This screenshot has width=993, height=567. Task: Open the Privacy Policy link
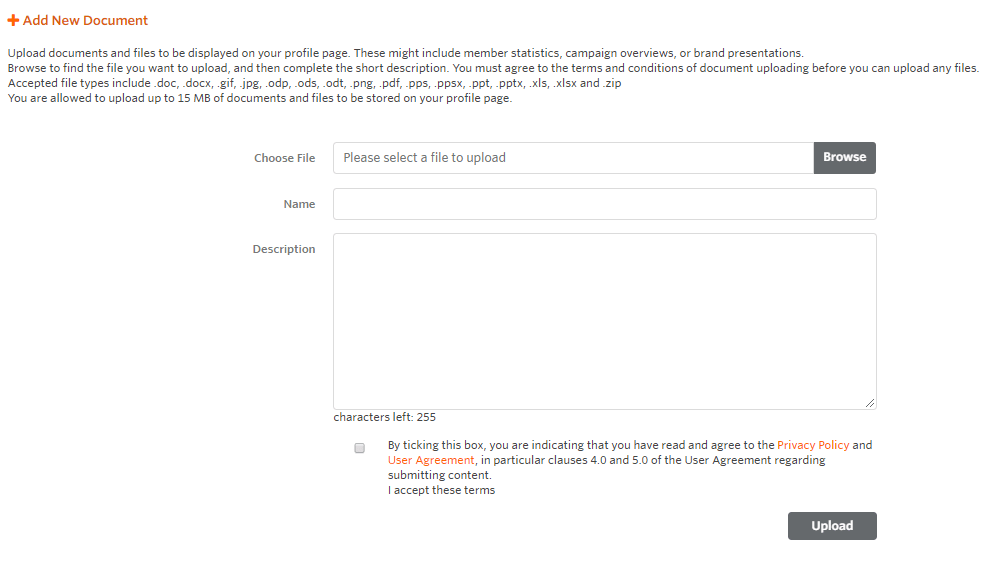click(x=812, y=445)
